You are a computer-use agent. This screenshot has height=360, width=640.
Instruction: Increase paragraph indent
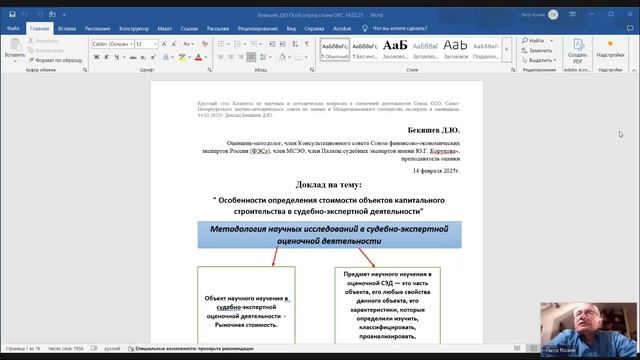click(x=282, y=44)
